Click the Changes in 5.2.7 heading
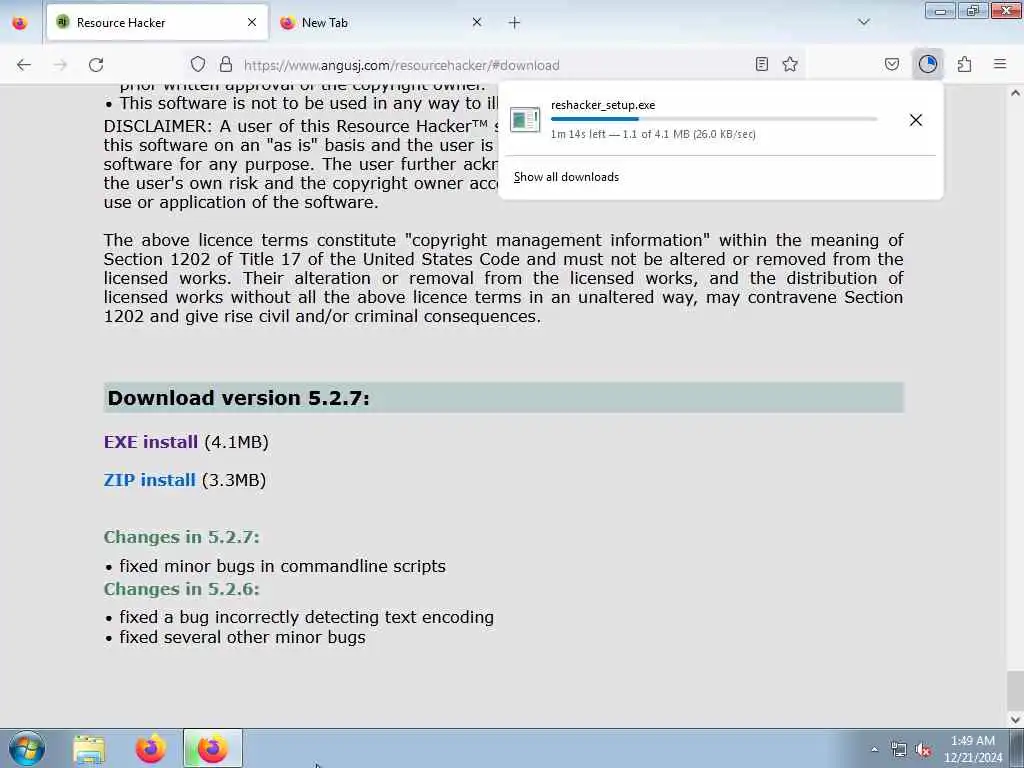The height and width of the screenshot is (768, 1024). pos(182,537)
